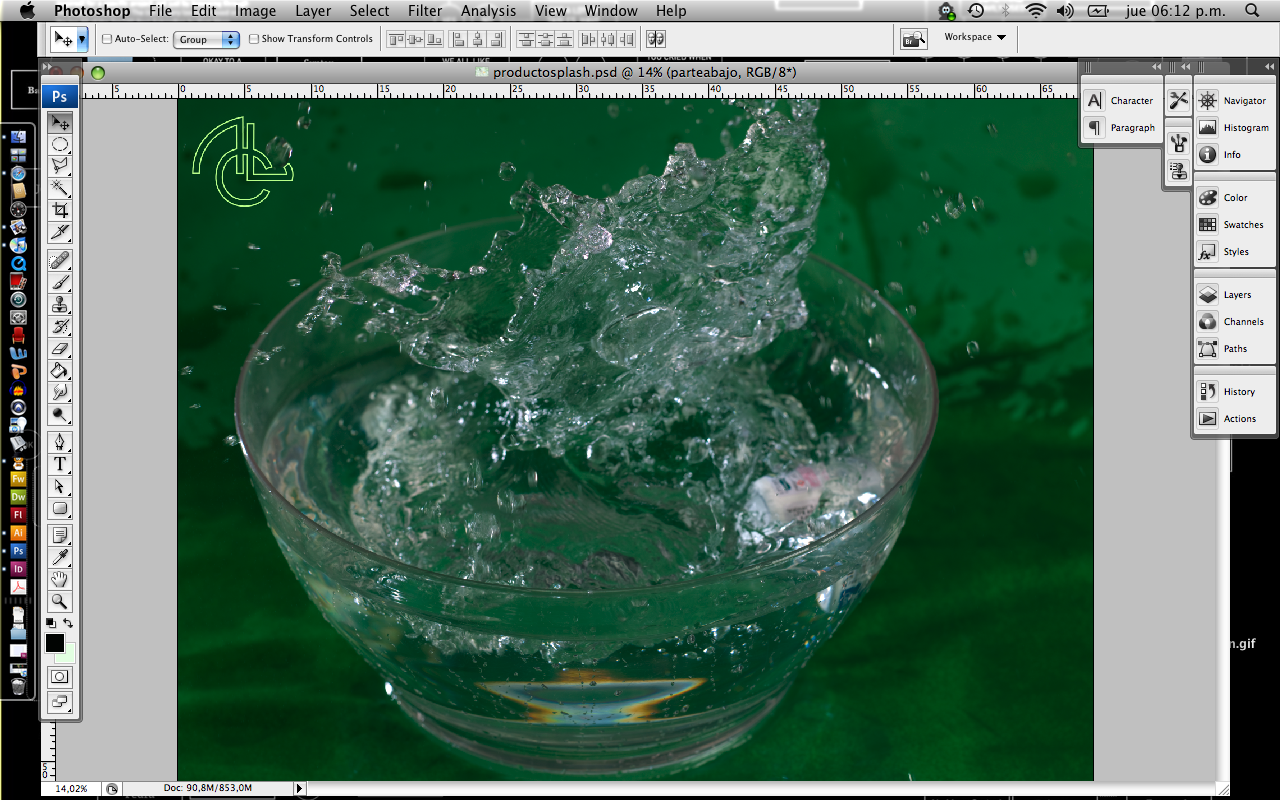Open the Layers panel
Screen dimensions: 1280x800
click(x=1236, y=294)
